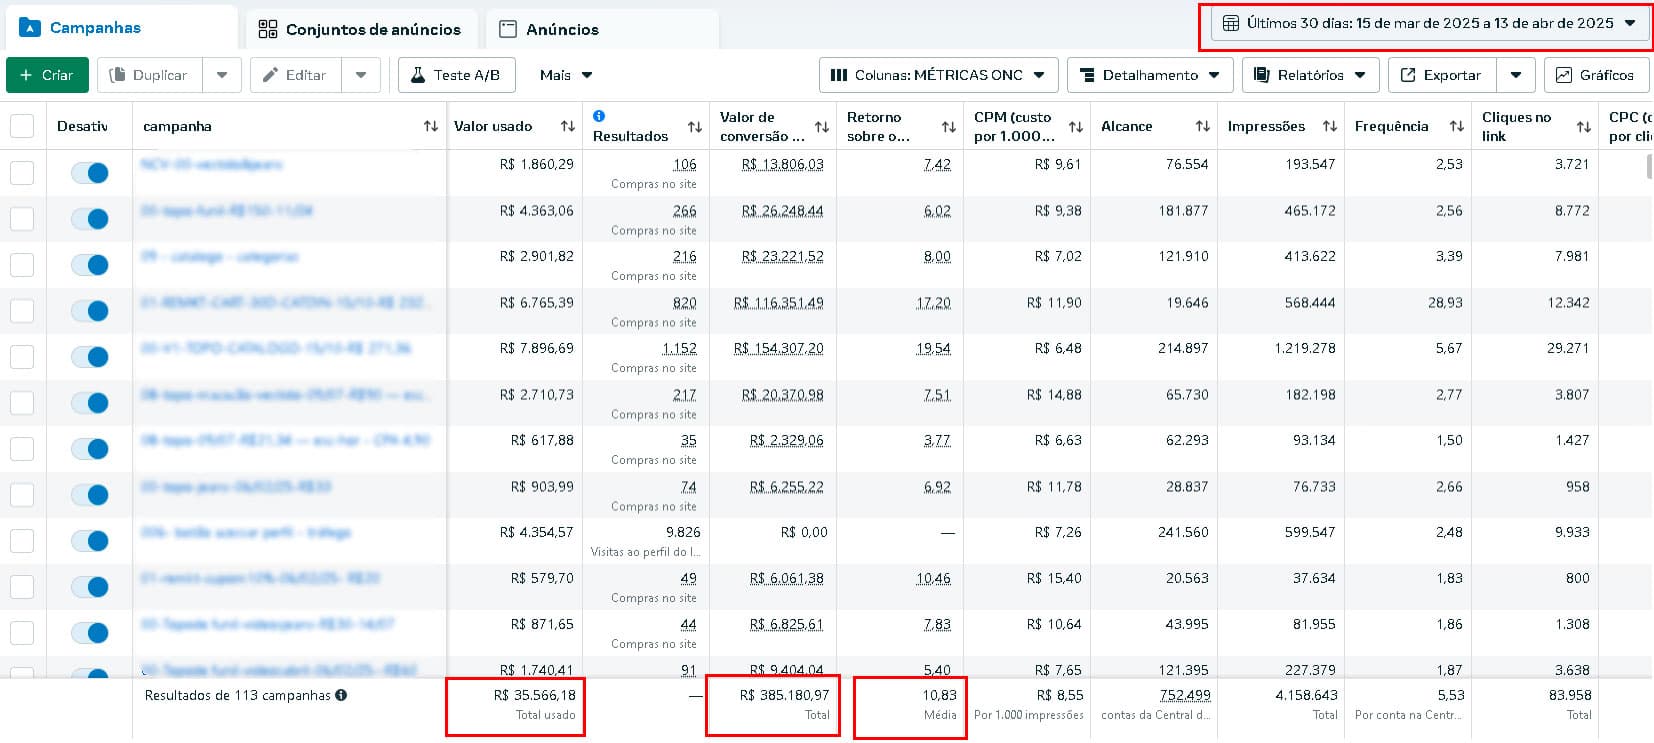Image resolution: width=1654 pixels, height=743 pixels.
Task: Click the flask icon on Teste A/B
Action: (x=418, y=75)
